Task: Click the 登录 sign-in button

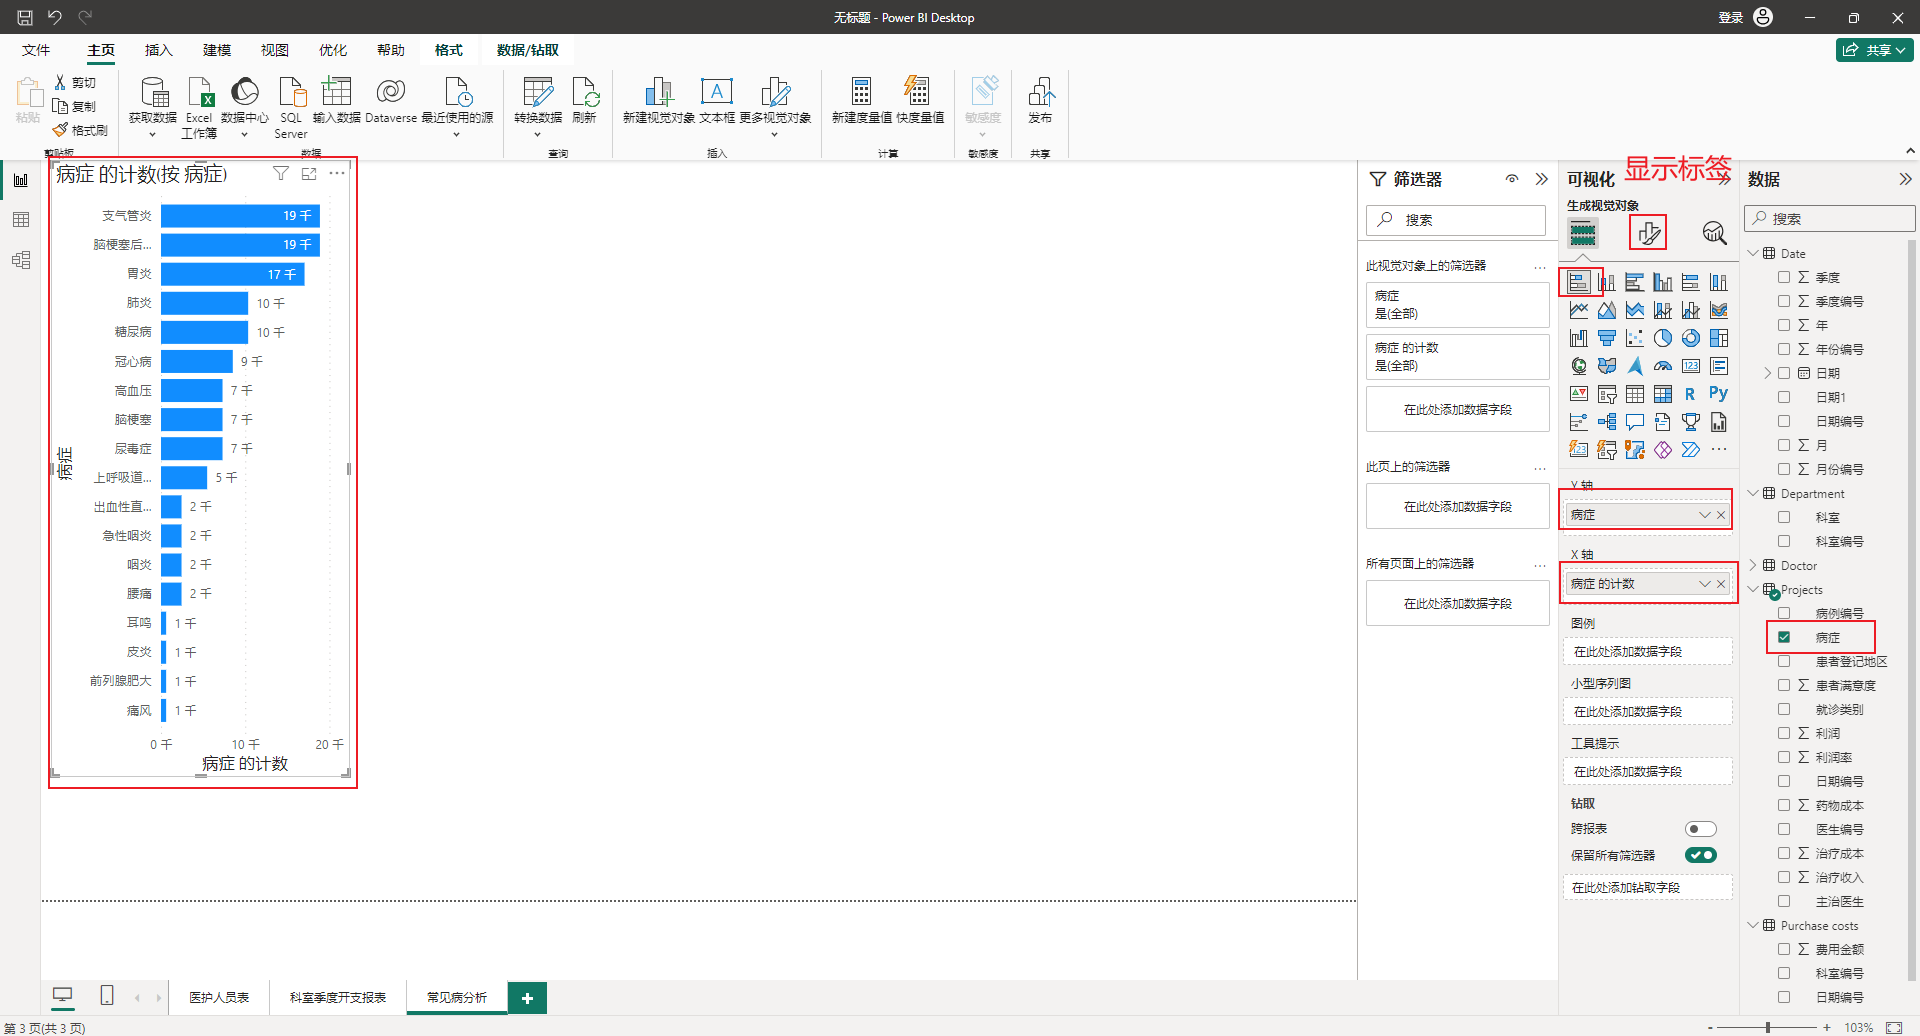Action: point(1730,17)
